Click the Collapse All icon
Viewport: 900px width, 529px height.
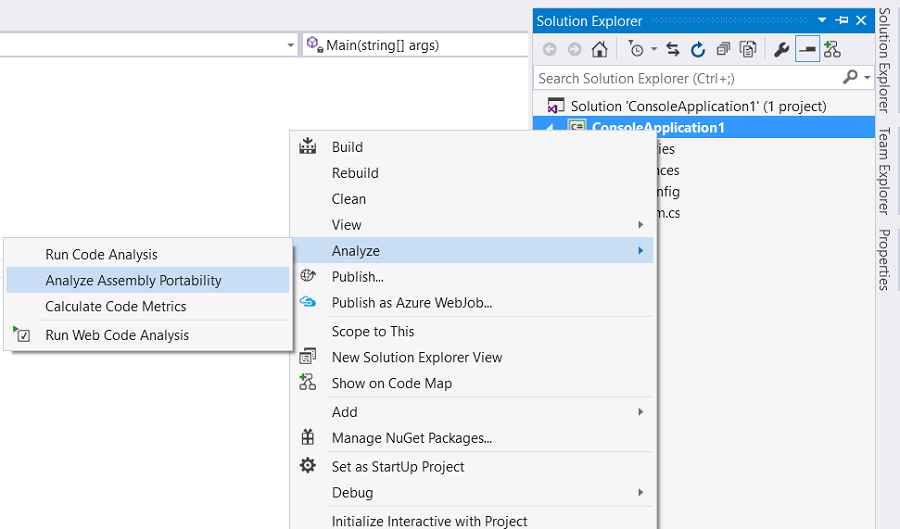[723, 49]
